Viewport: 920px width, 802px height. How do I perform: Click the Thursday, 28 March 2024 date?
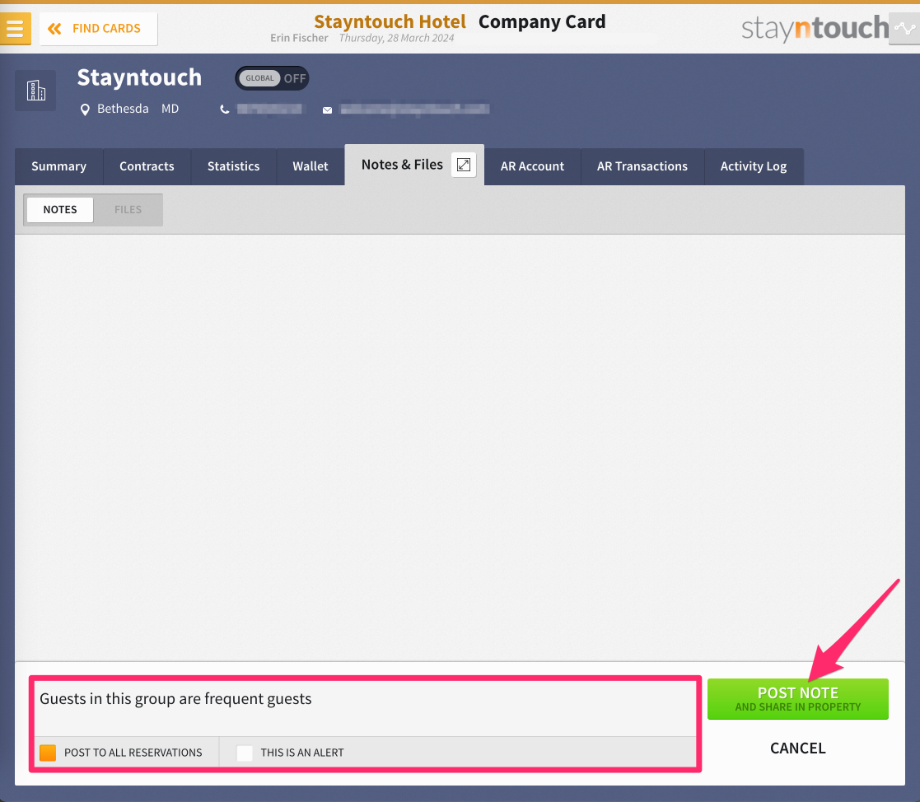click(x=397, y=38)
